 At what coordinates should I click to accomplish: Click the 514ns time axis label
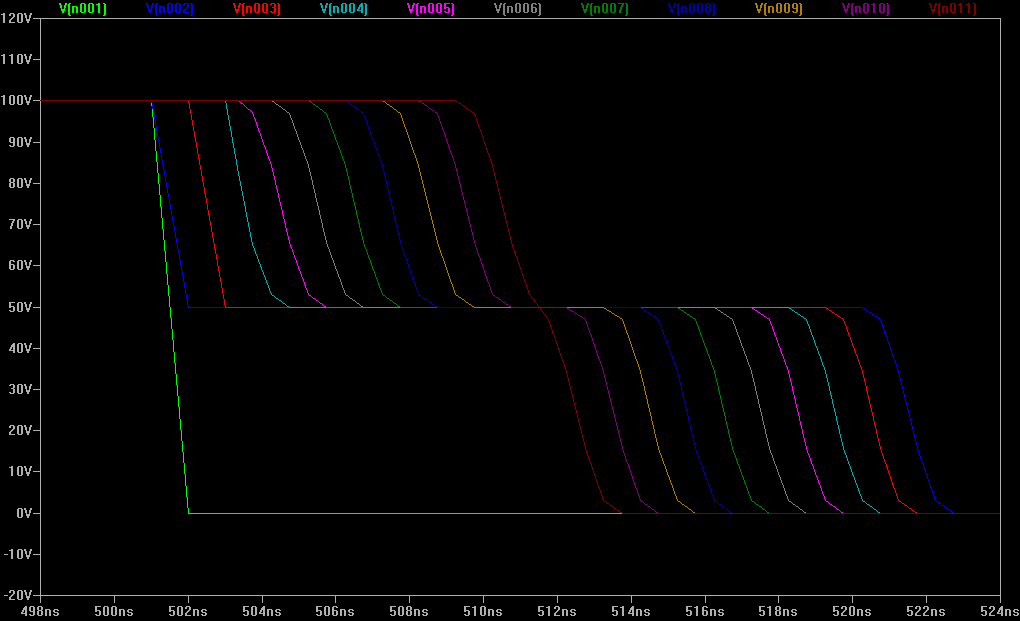pos(631,611)
